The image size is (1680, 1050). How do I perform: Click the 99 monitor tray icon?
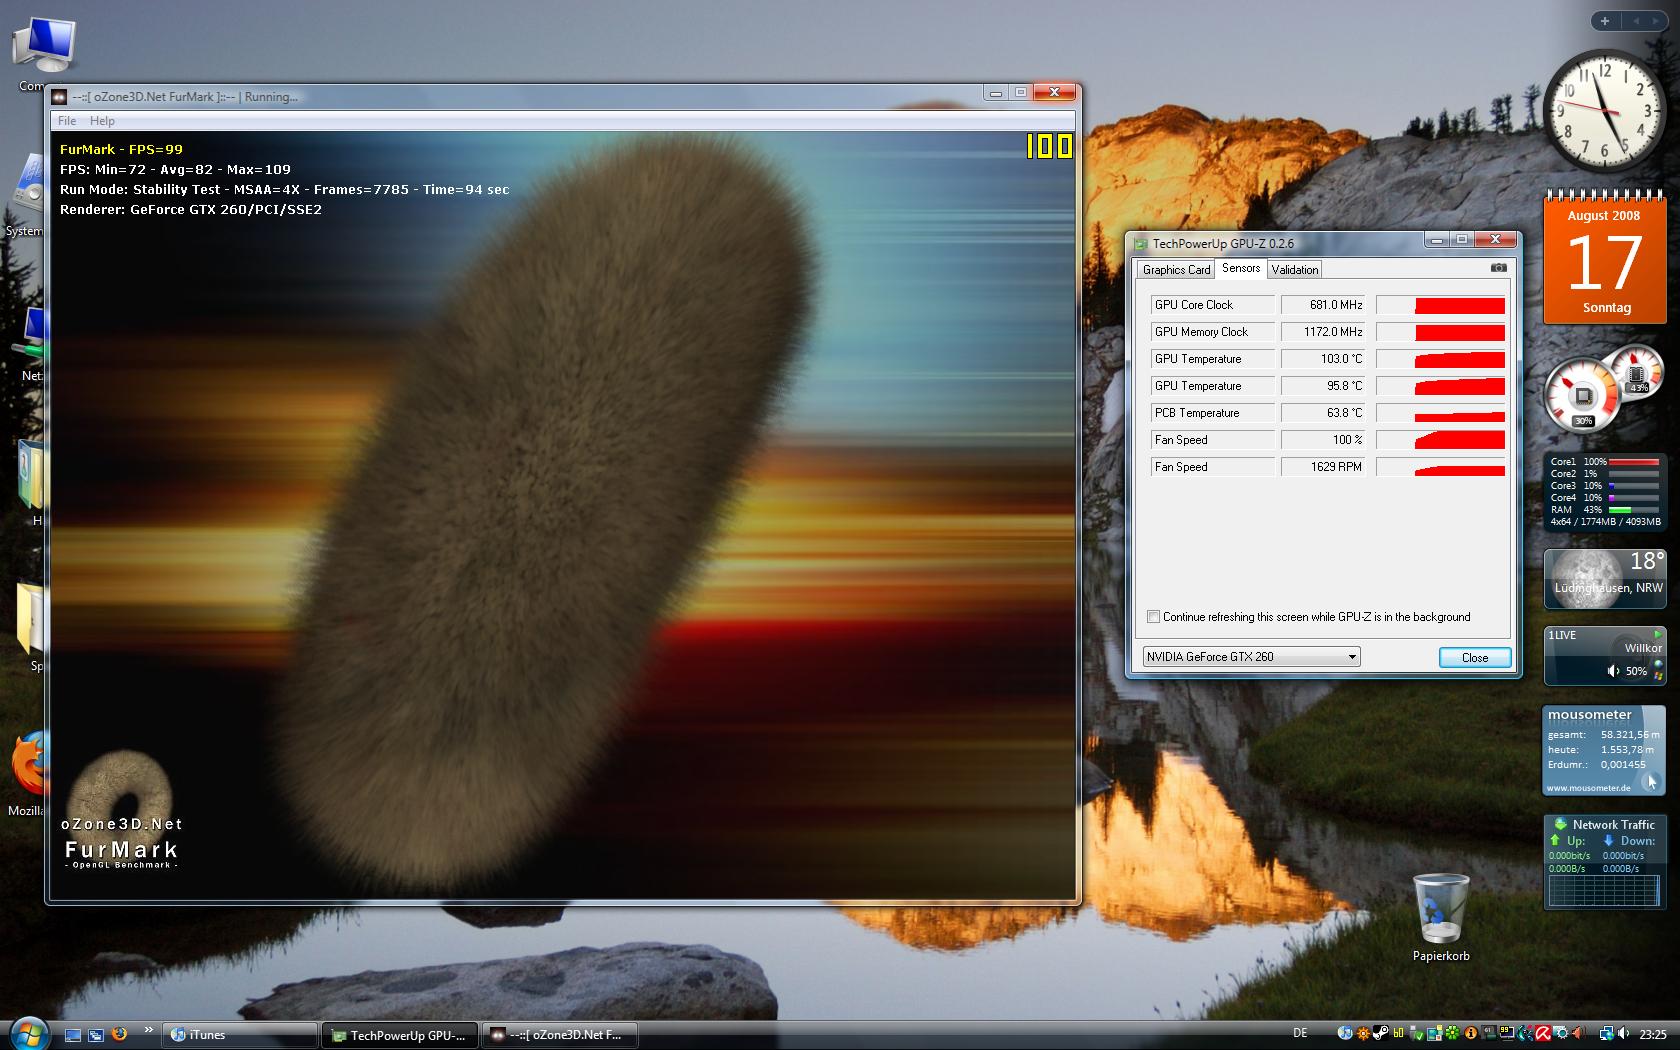click(1505, 1032)
